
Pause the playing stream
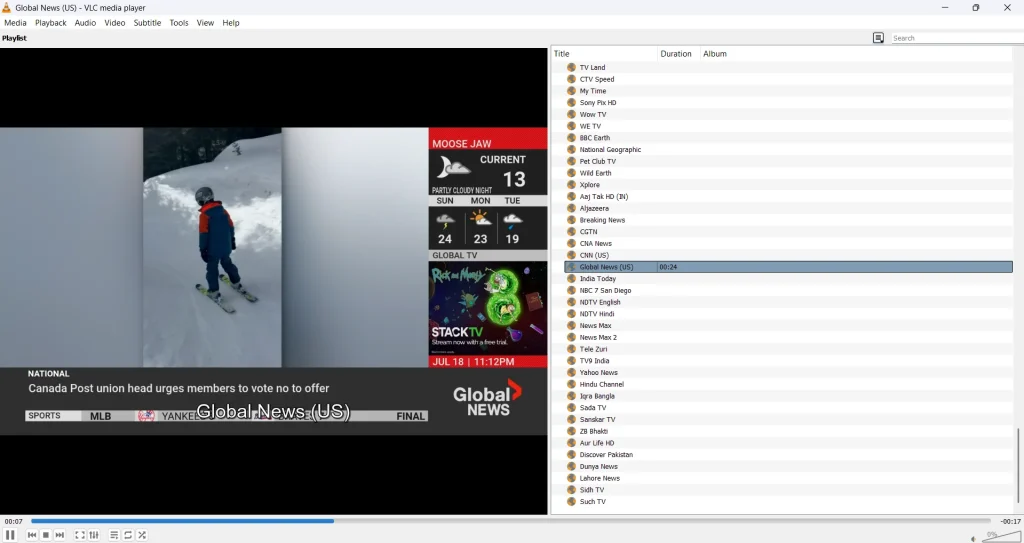pos(10,535)
